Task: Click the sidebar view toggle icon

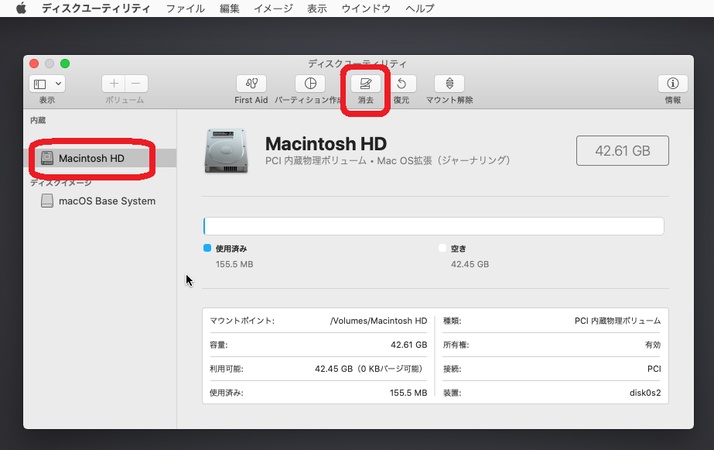Action: pyautogui.click(x=40, y=84)
